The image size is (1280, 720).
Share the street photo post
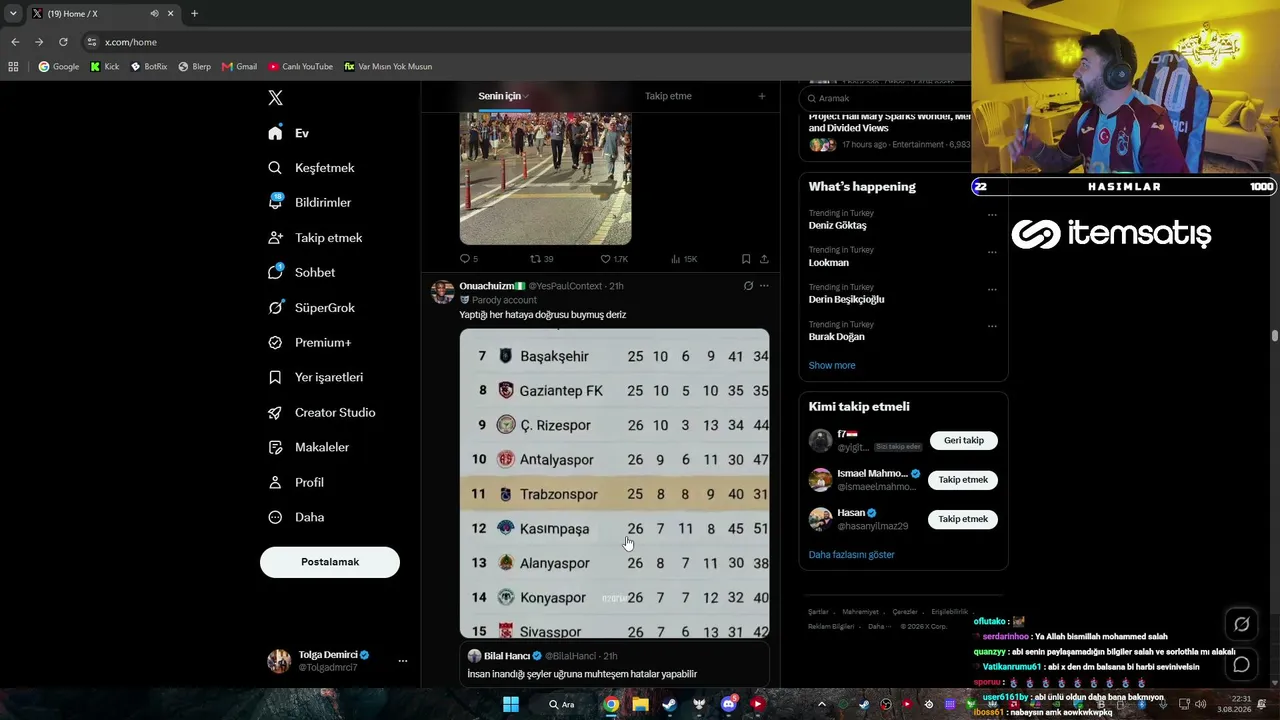click(x=764, y=259)
